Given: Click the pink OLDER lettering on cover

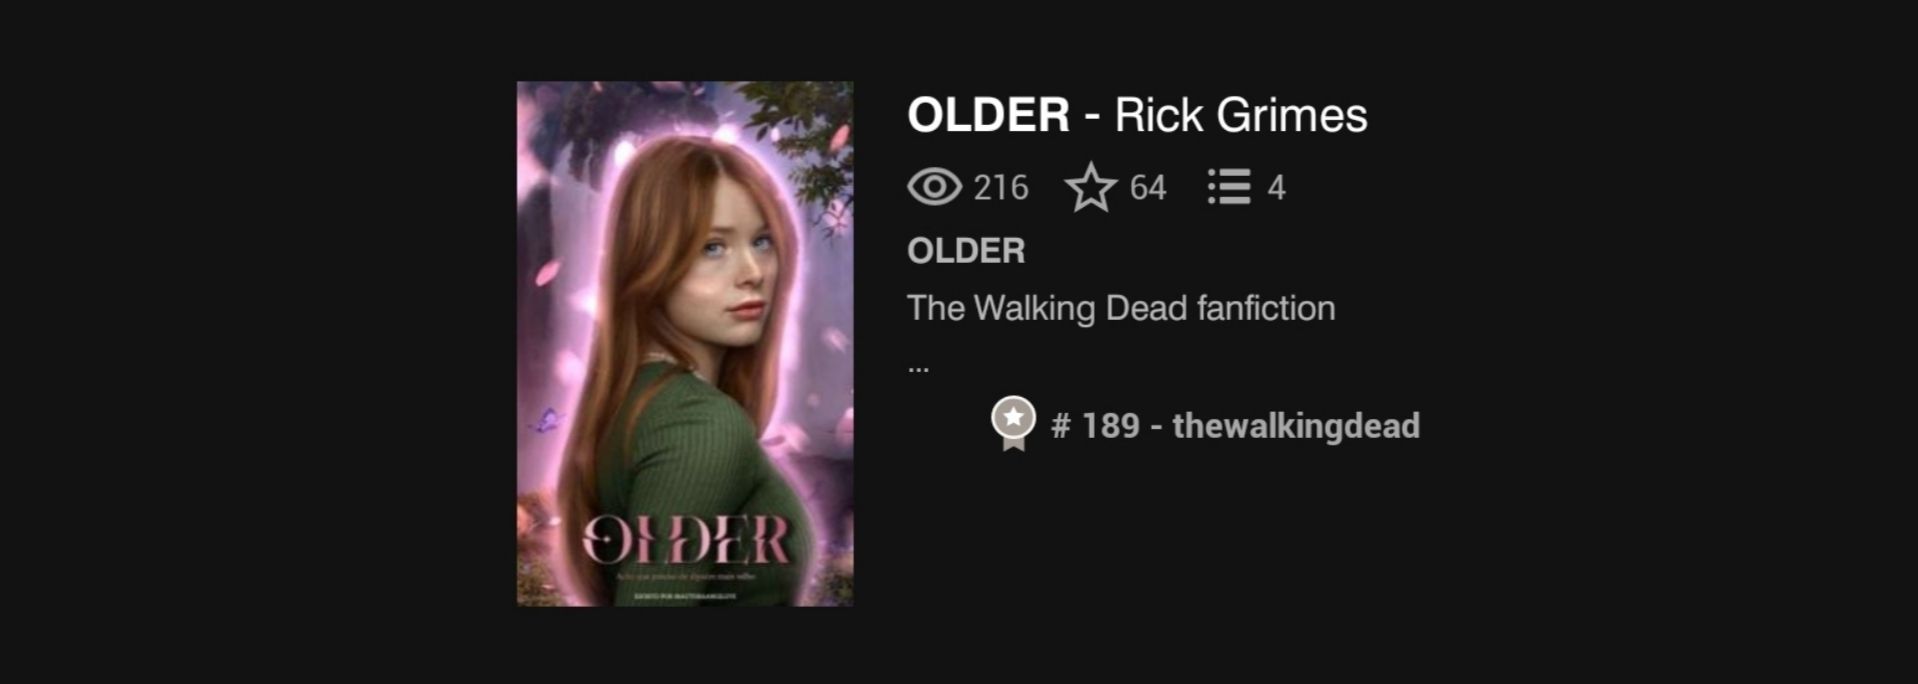Looking at the screenshot, I should click(x=686, y=540).
